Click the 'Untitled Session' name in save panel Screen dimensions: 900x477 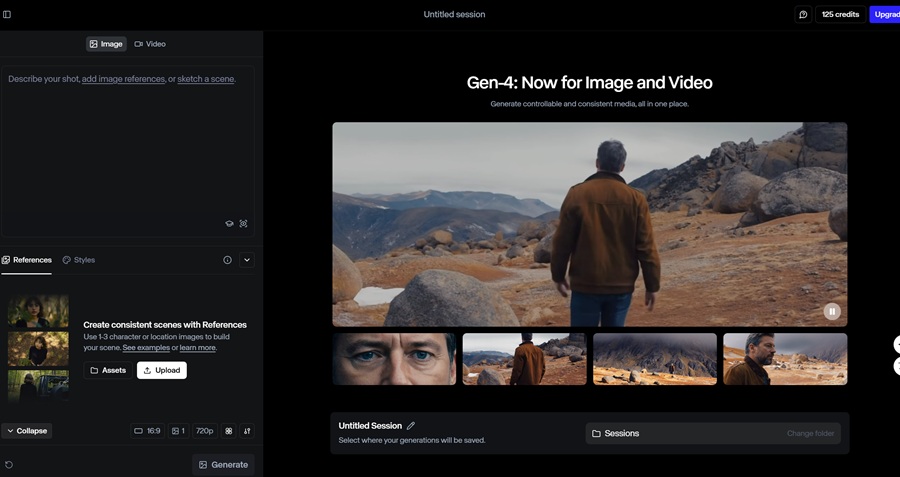370,426
